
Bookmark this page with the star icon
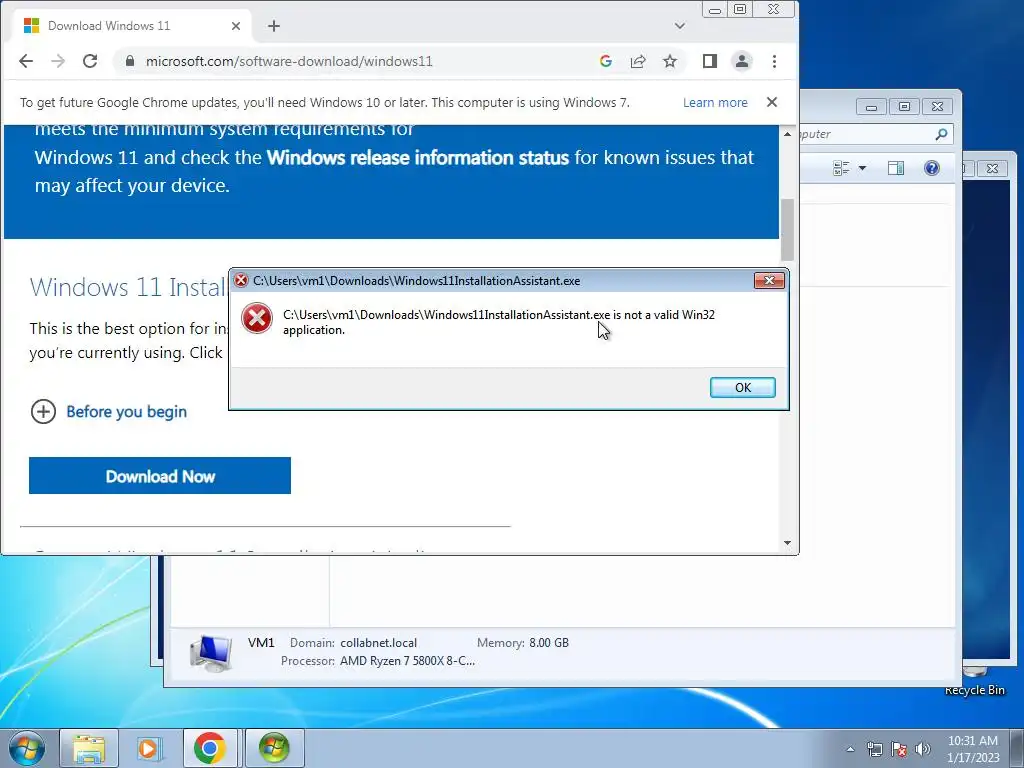[x=670, y=61]
